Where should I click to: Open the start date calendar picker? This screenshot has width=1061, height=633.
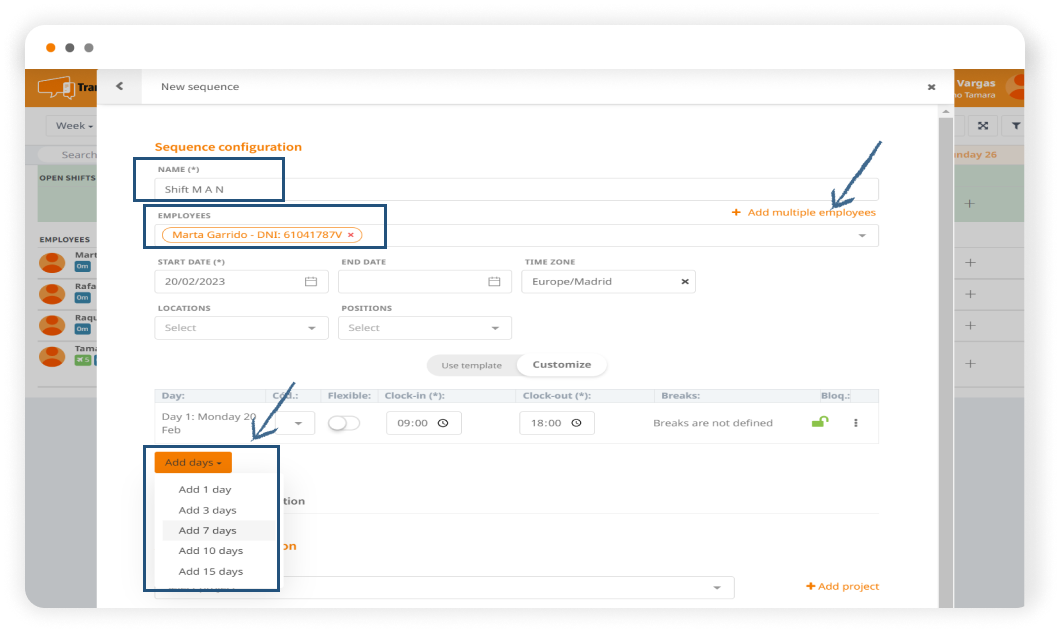(310, 282)
